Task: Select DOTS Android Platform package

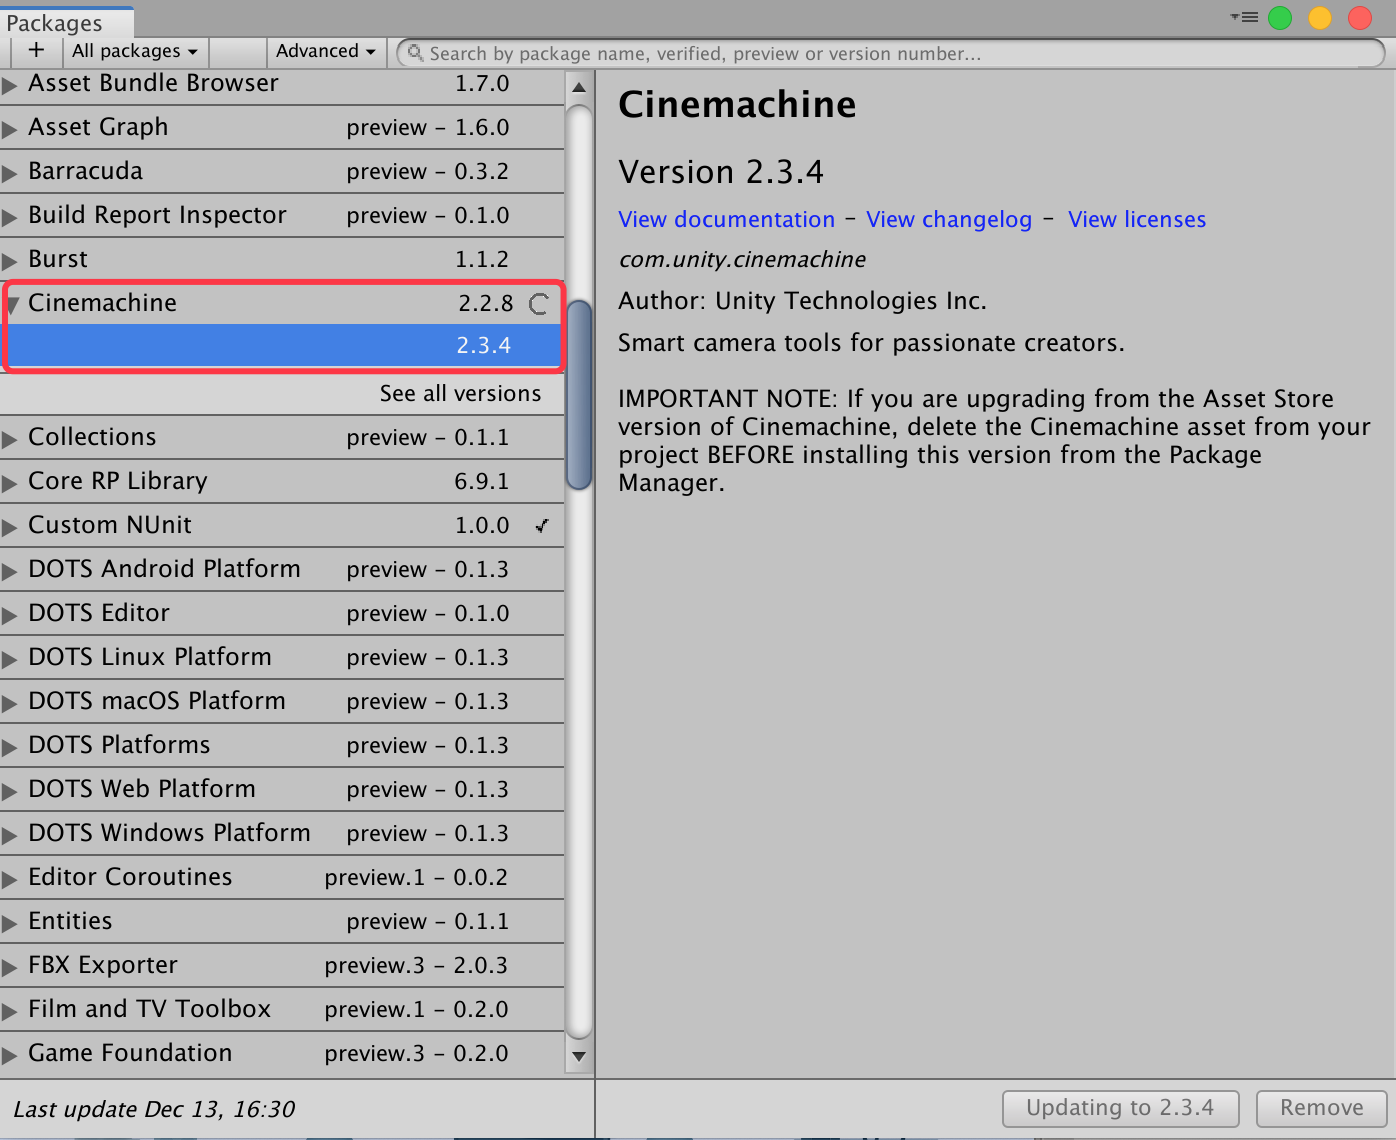Action: [282, 569]
